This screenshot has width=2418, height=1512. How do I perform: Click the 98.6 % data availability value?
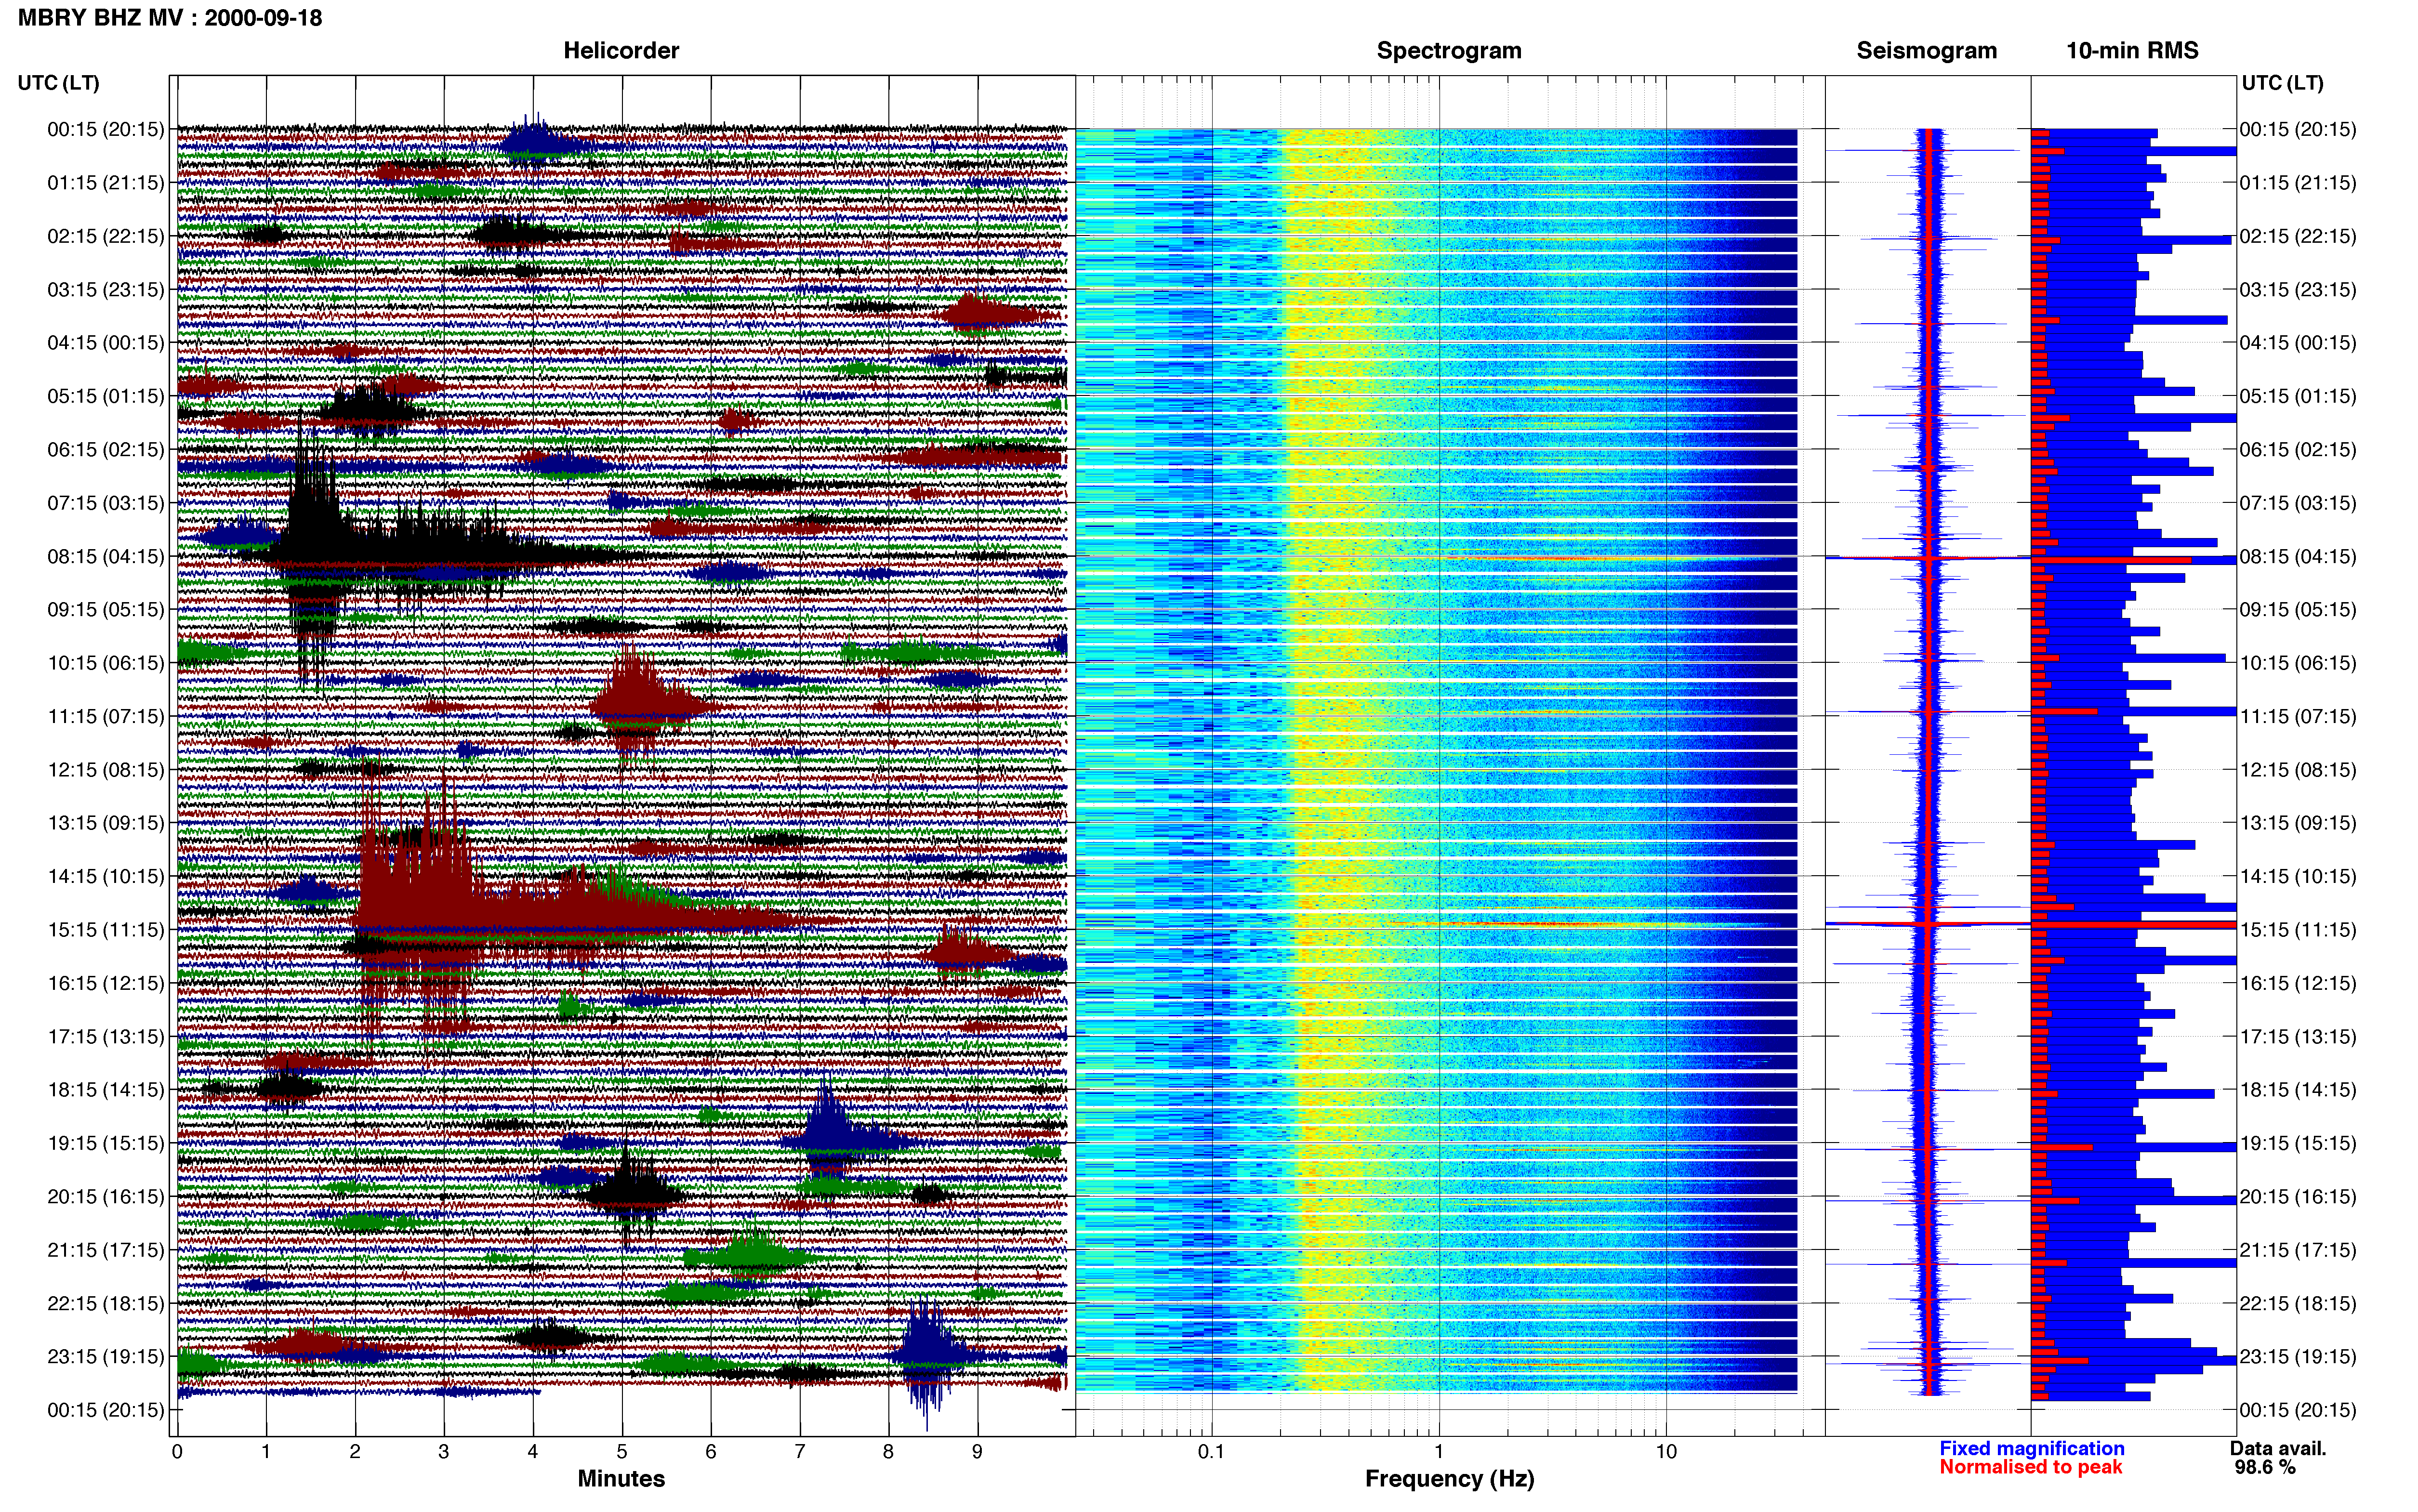tap(2265, 1467)
